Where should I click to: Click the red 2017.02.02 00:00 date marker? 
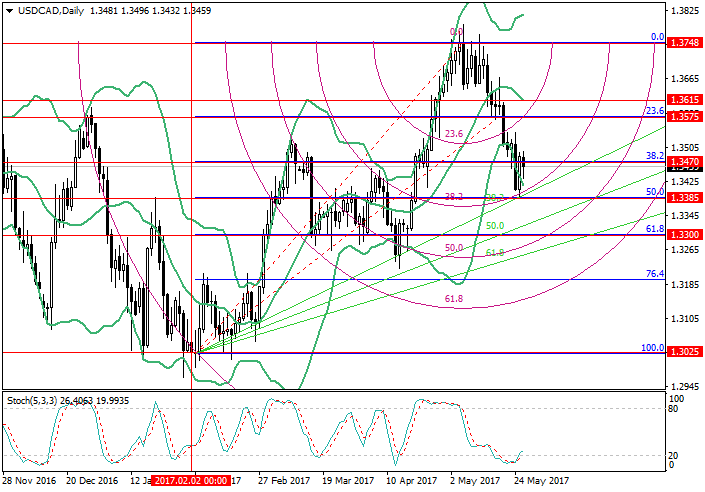(191, 480)
